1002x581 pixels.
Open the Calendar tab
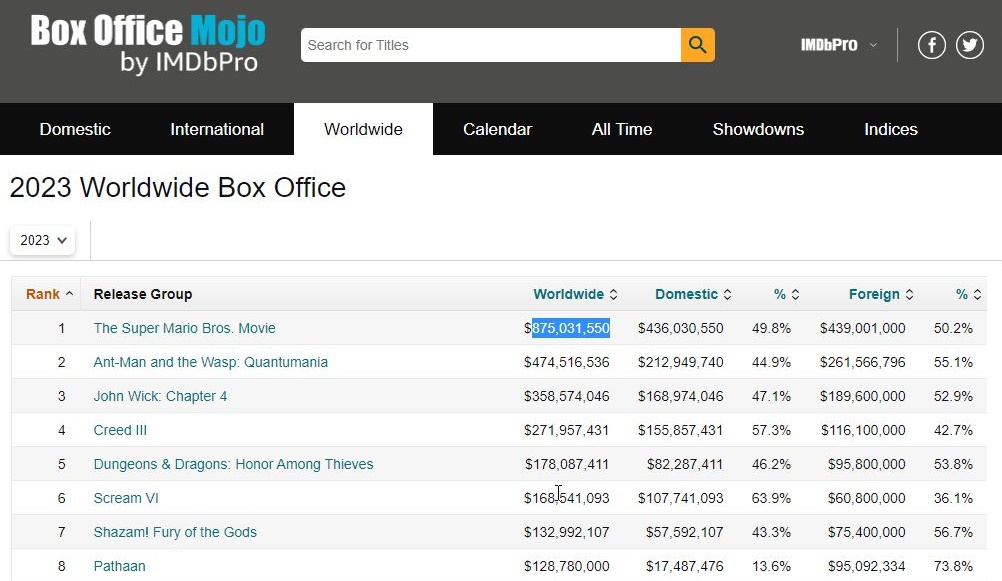(497, 129)
